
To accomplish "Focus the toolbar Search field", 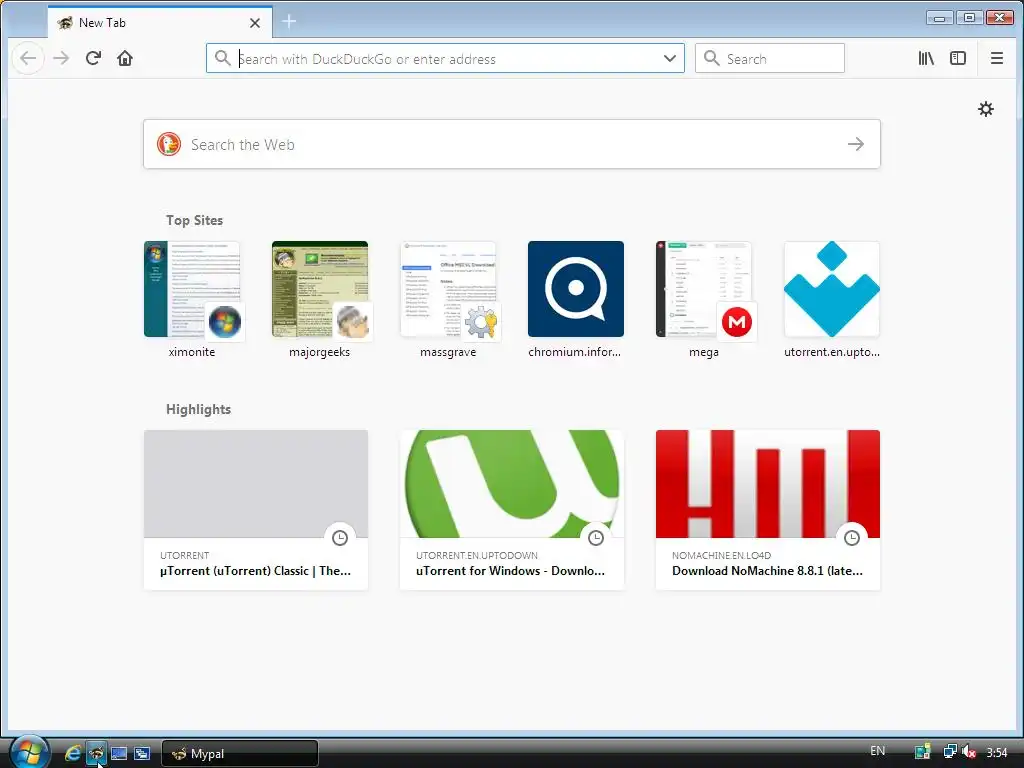I will point(770,58).
